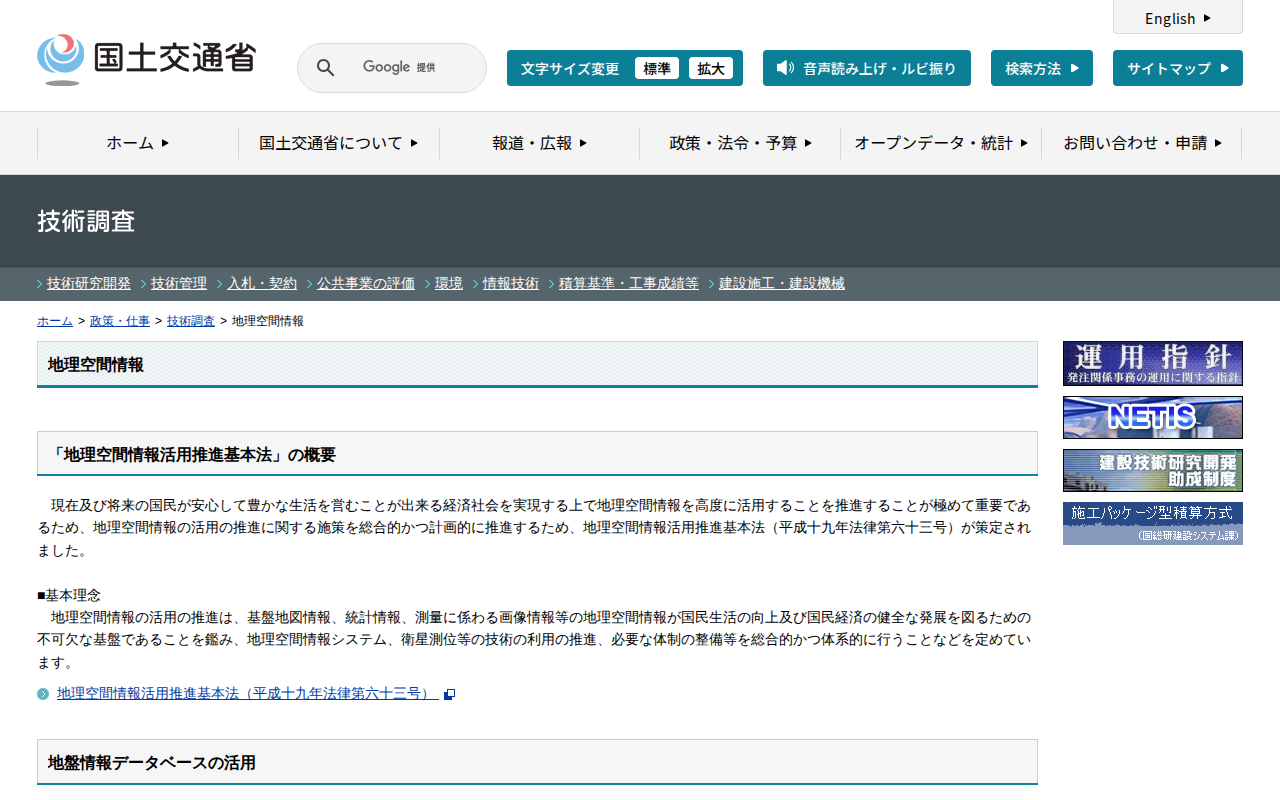Click the external link icon after 基本法 link

450,694
